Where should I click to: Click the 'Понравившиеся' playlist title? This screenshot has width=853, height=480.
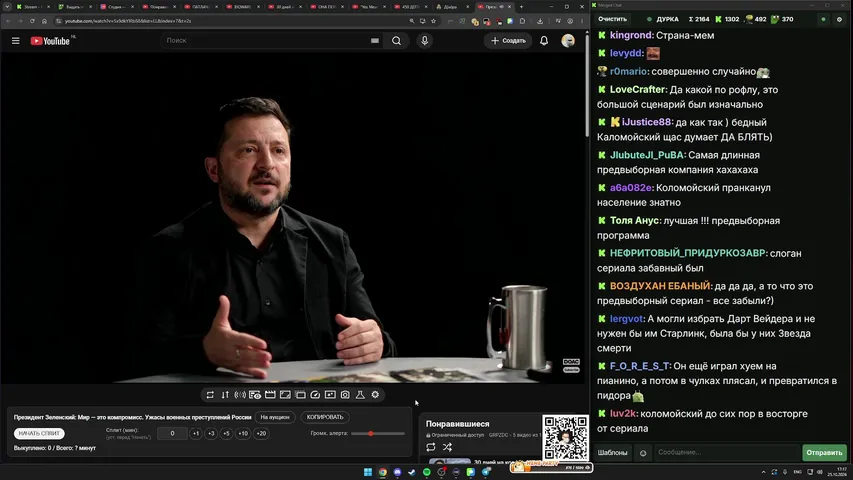click(x=458, y=423)
